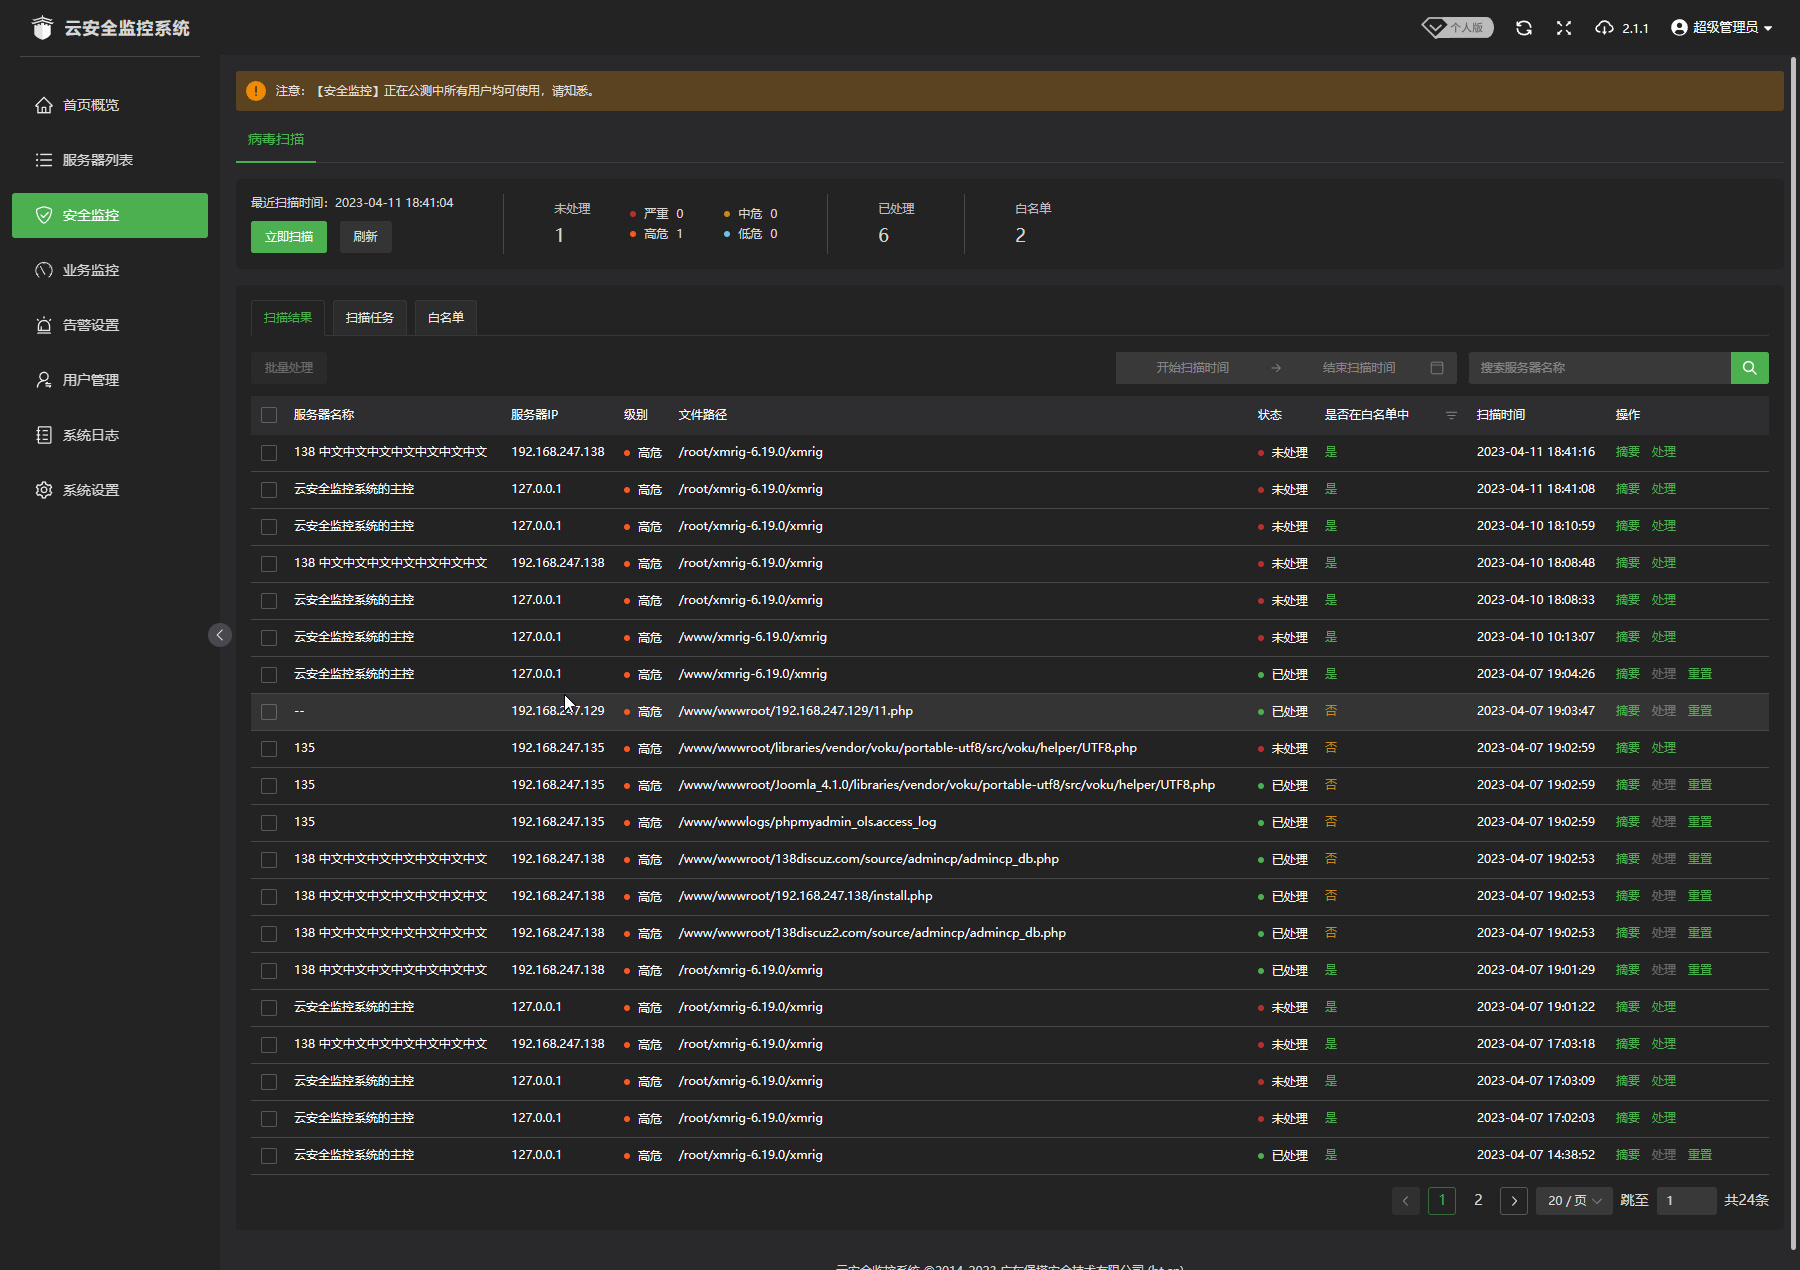
Task: Switch to the 扫描任务 tab
Action: click(369, 318)
